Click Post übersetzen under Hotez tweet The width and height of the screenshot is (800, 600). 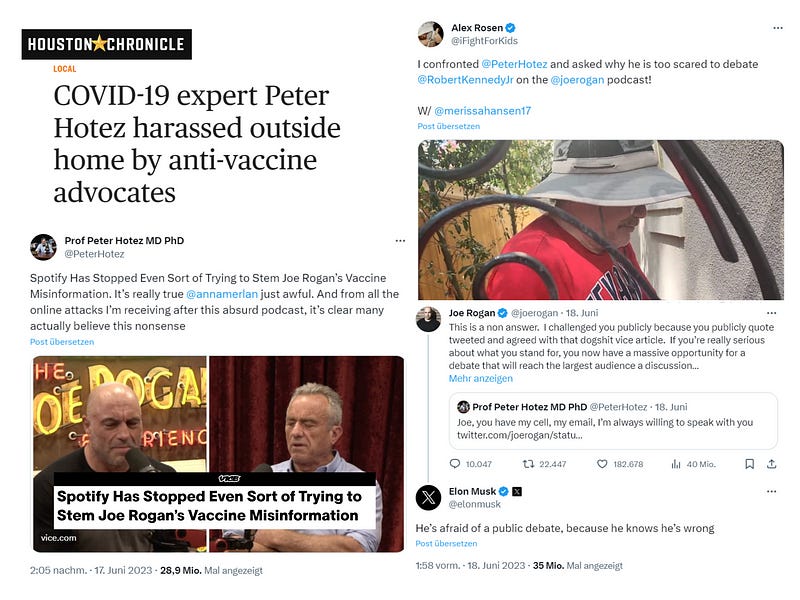tap(62, 342)
